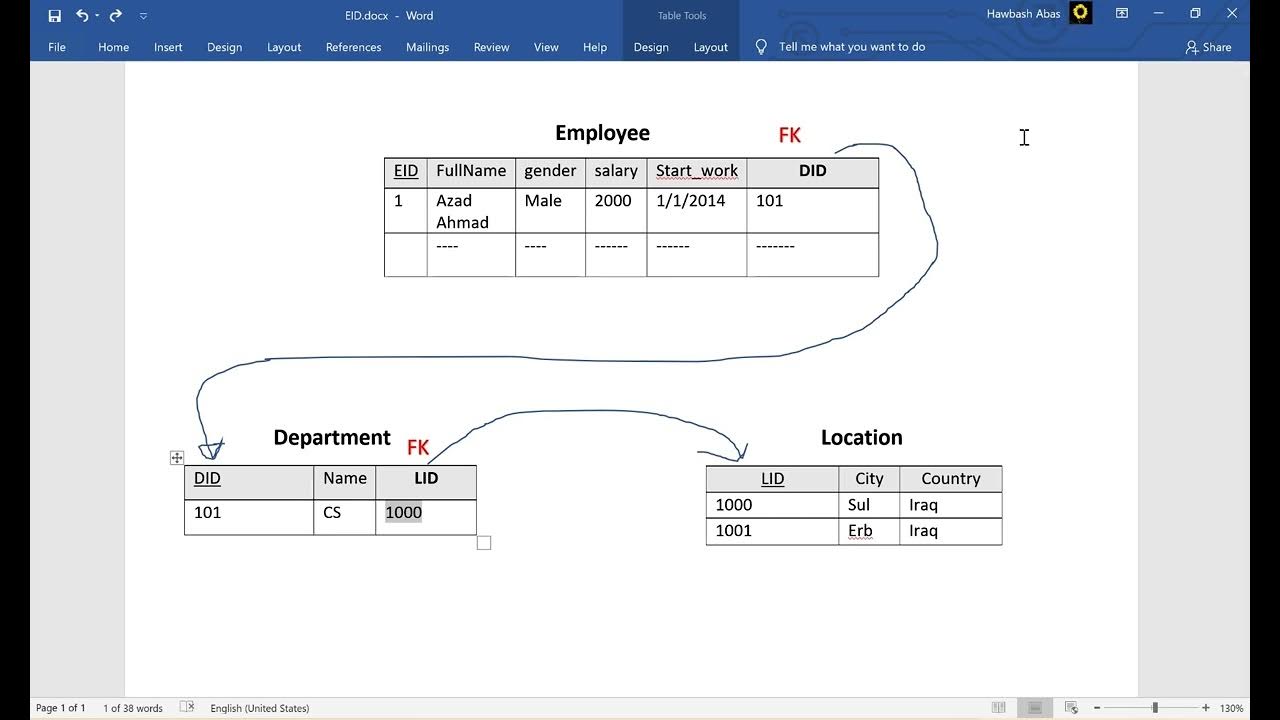Image resolution: width=1280 pixels, height=720 pixels.
Task: Click the CS cell in Department table
Action: (x=345, y=517)
